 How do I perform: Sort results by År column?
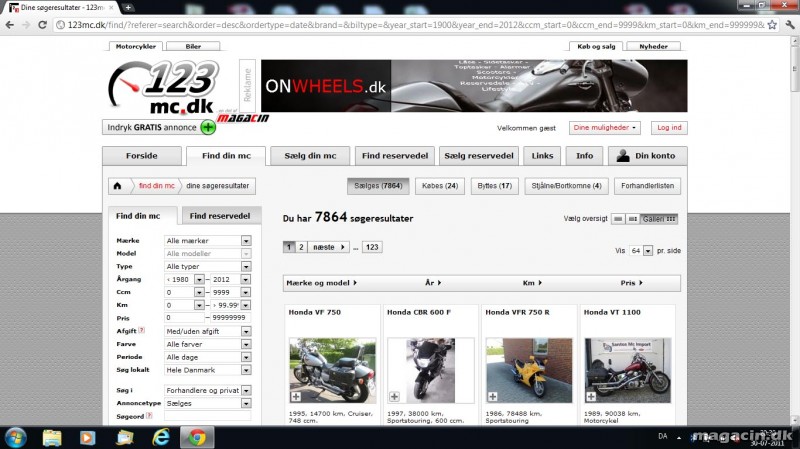click(433, 283)
